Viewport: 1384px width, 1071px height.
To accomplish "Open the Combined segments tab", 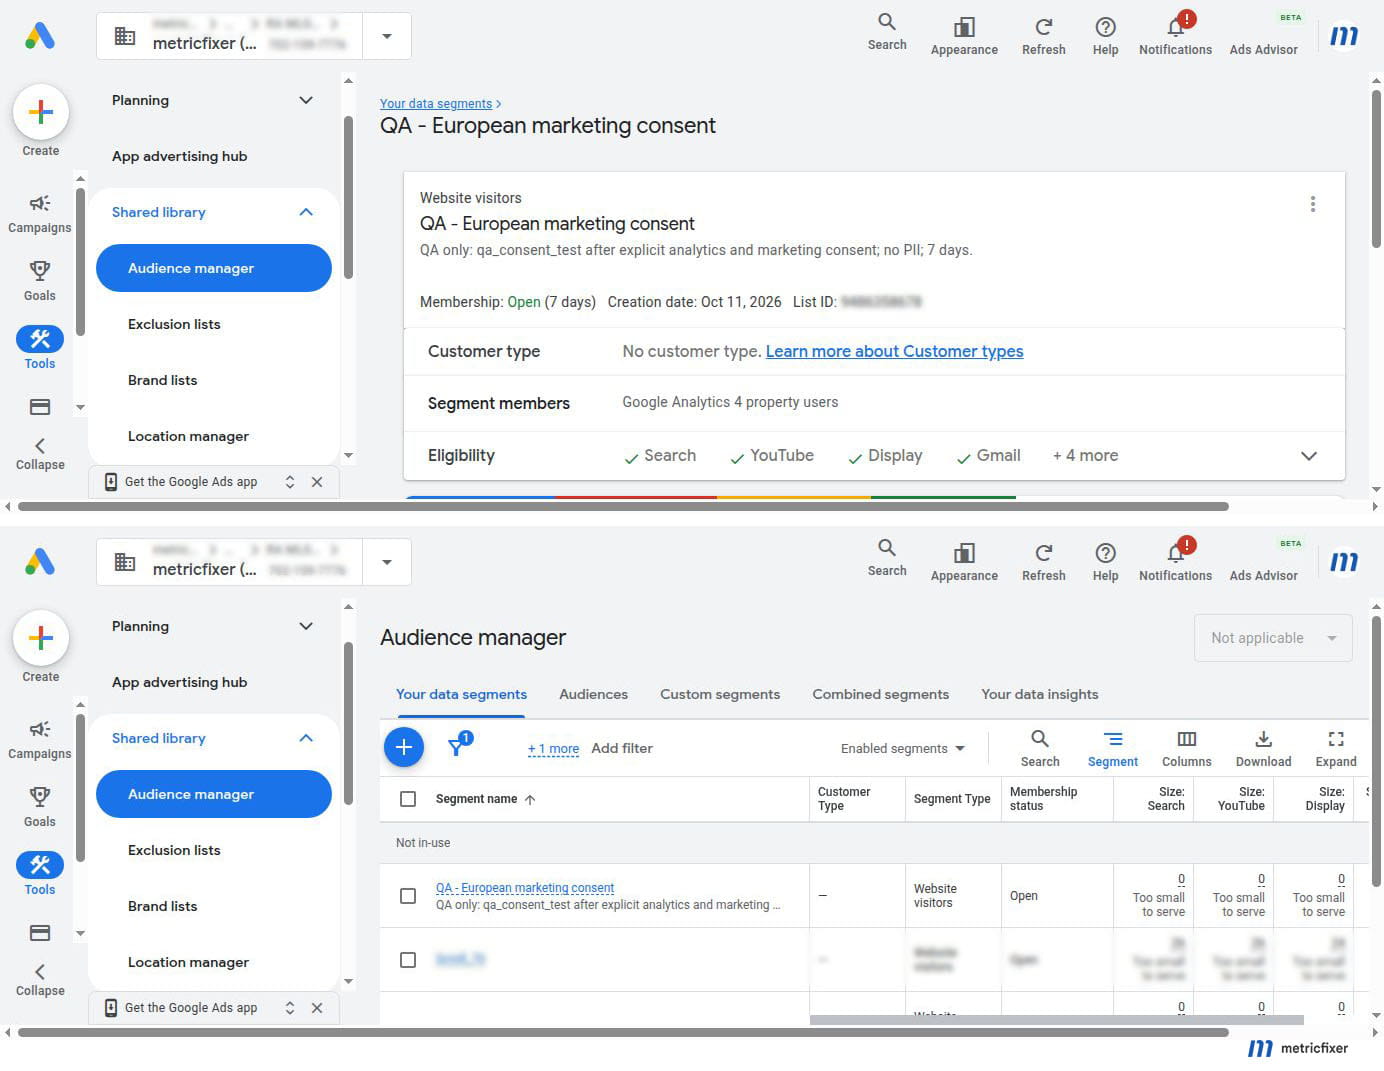I will click(881, 694).
